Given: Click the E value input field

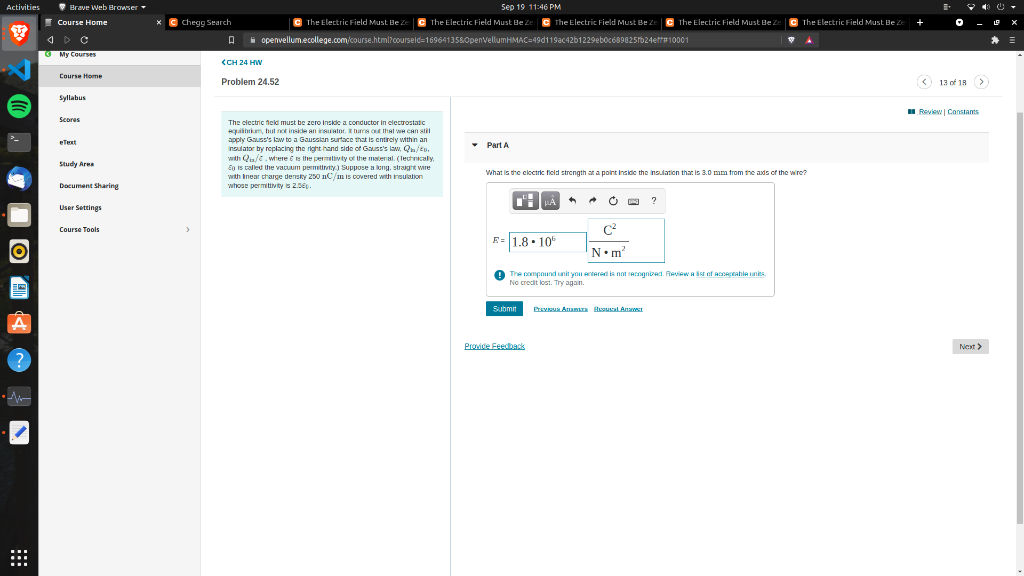Looking at the screenshot, I should click(x=547, y=242).
